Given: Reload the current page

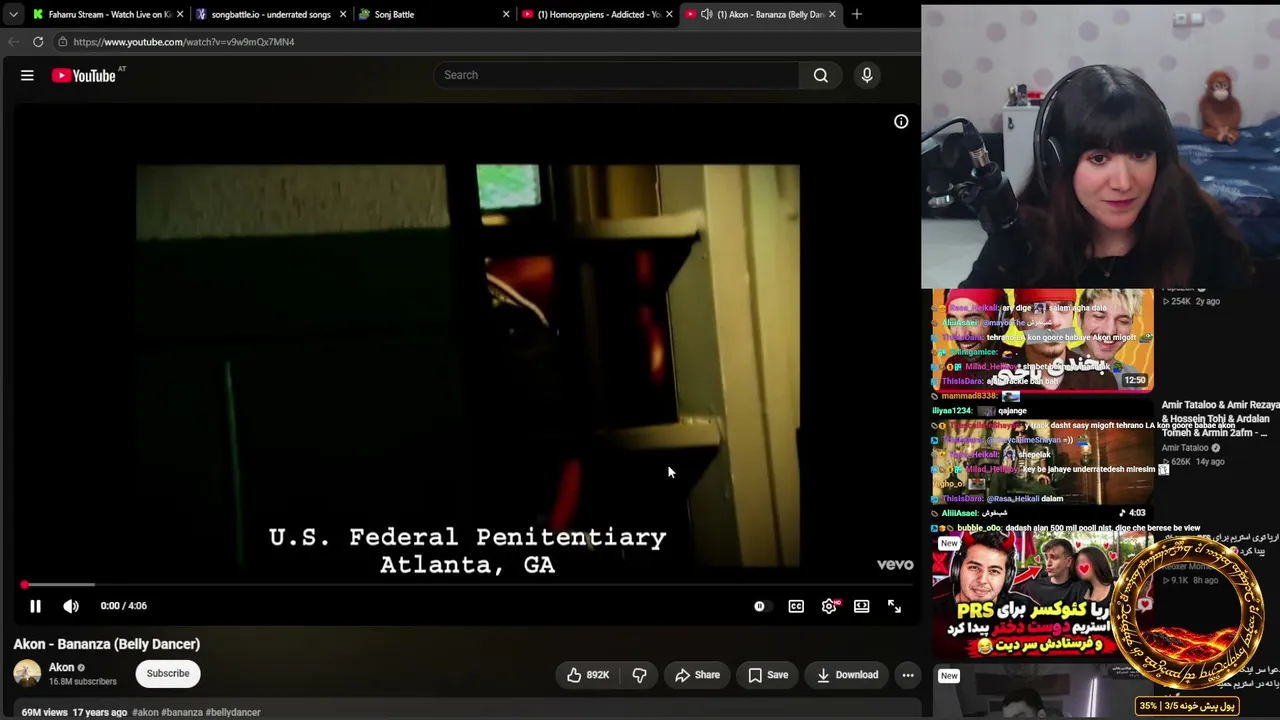Looking at the screenshot, I should pyautogui.click(x=38, y=42).
